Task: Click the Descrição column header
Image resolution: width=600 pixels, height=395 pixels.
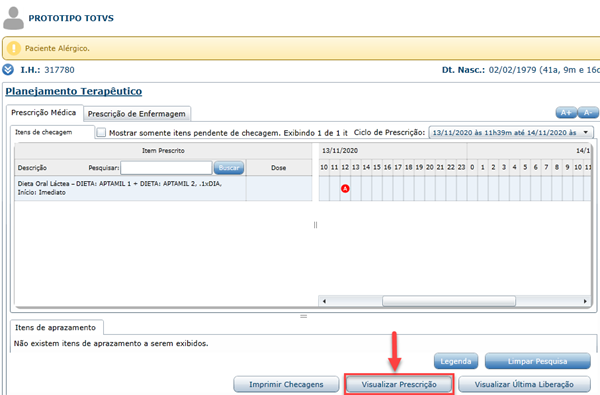Action: tap(32, 168)
